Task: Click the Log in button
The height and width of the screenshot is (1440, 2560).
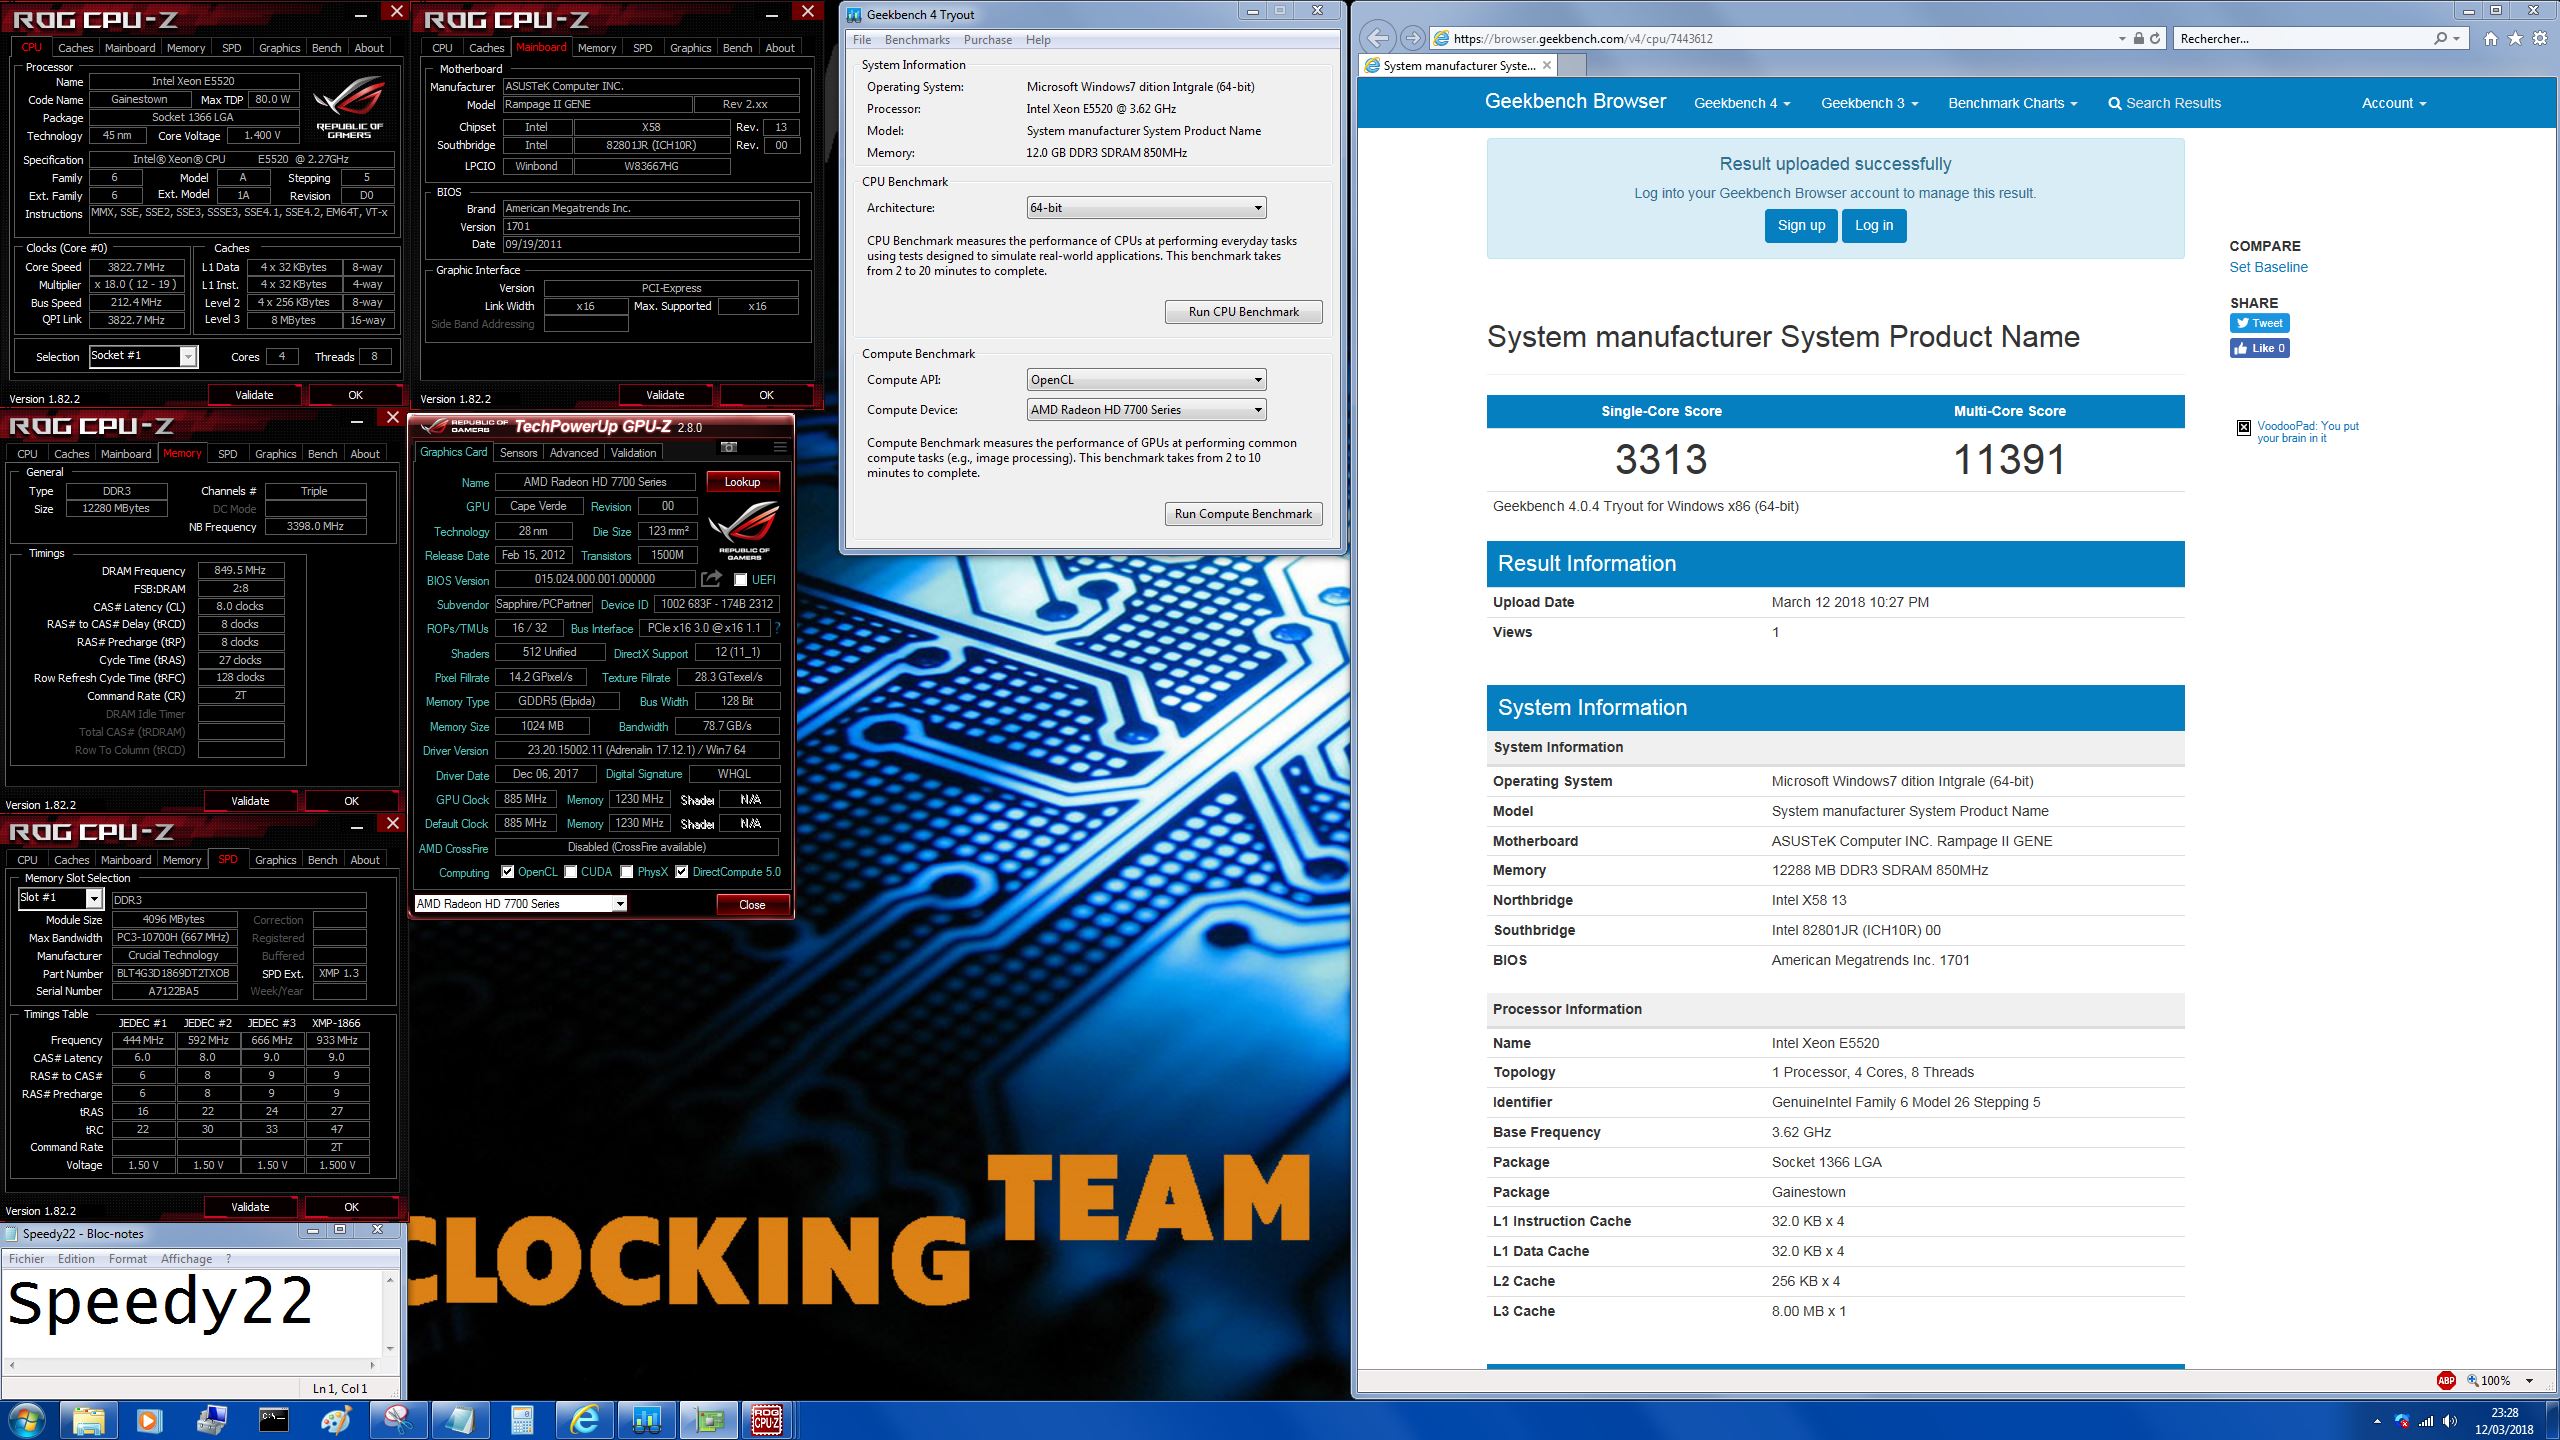Action: pyautogui.click(x=1874, y=226)
